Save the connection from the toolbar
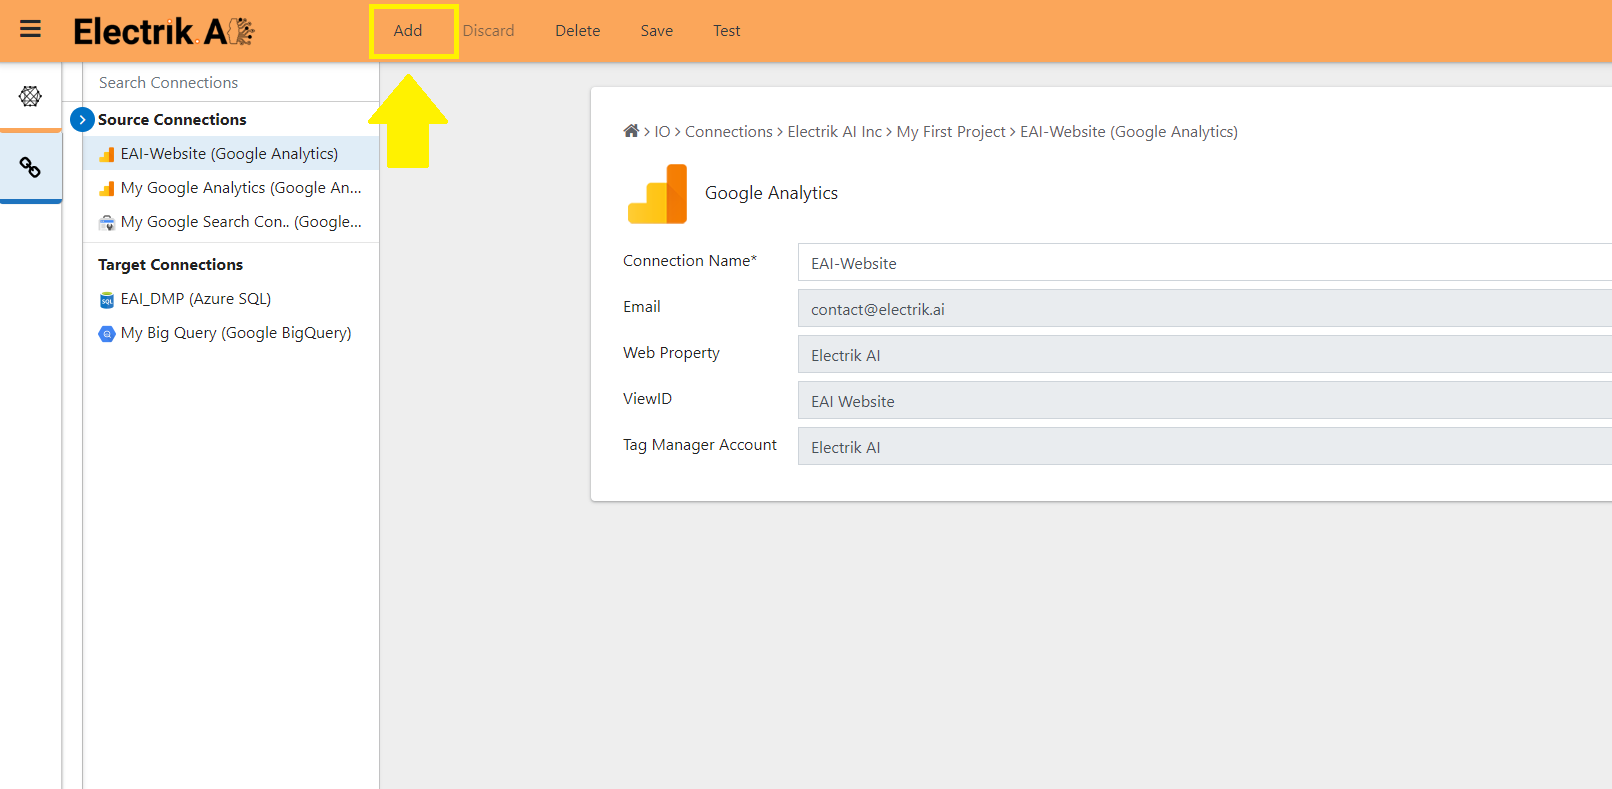The height and width of the screenshot is (789, 1612). pyautogui.click(x=656, y=31)
